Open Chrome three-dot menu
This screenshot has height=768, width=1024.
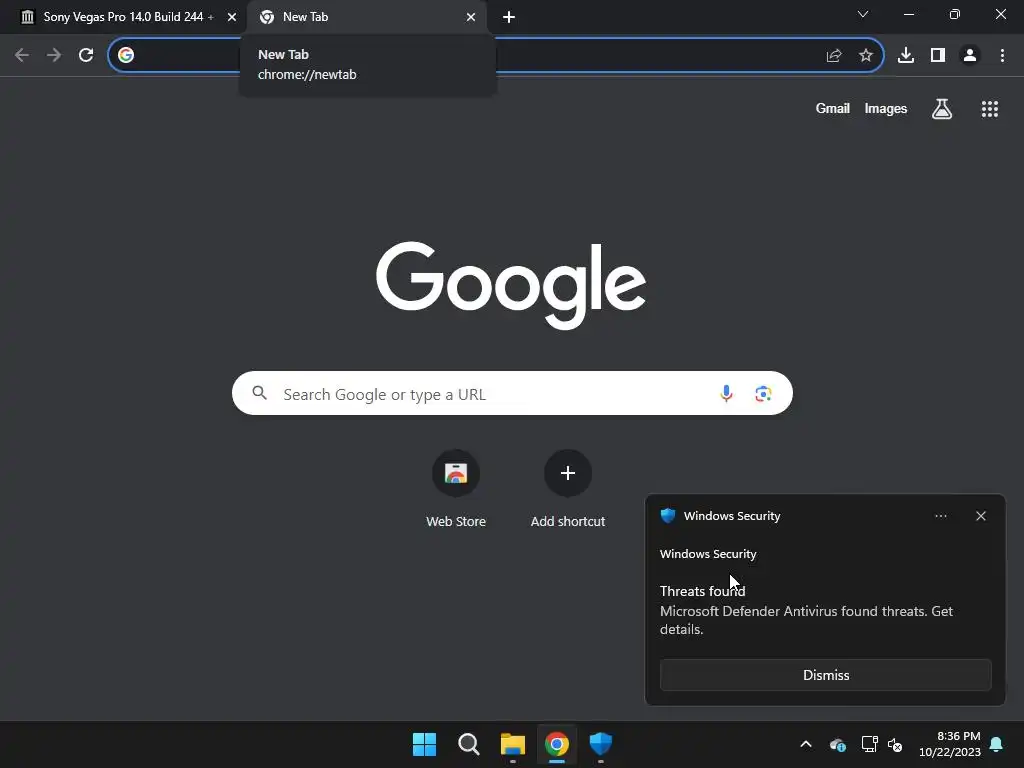[1002, 56]
